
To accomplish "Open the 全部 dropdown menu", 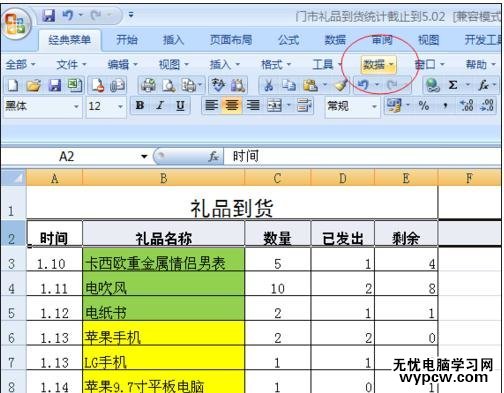I will pos(20,64).
